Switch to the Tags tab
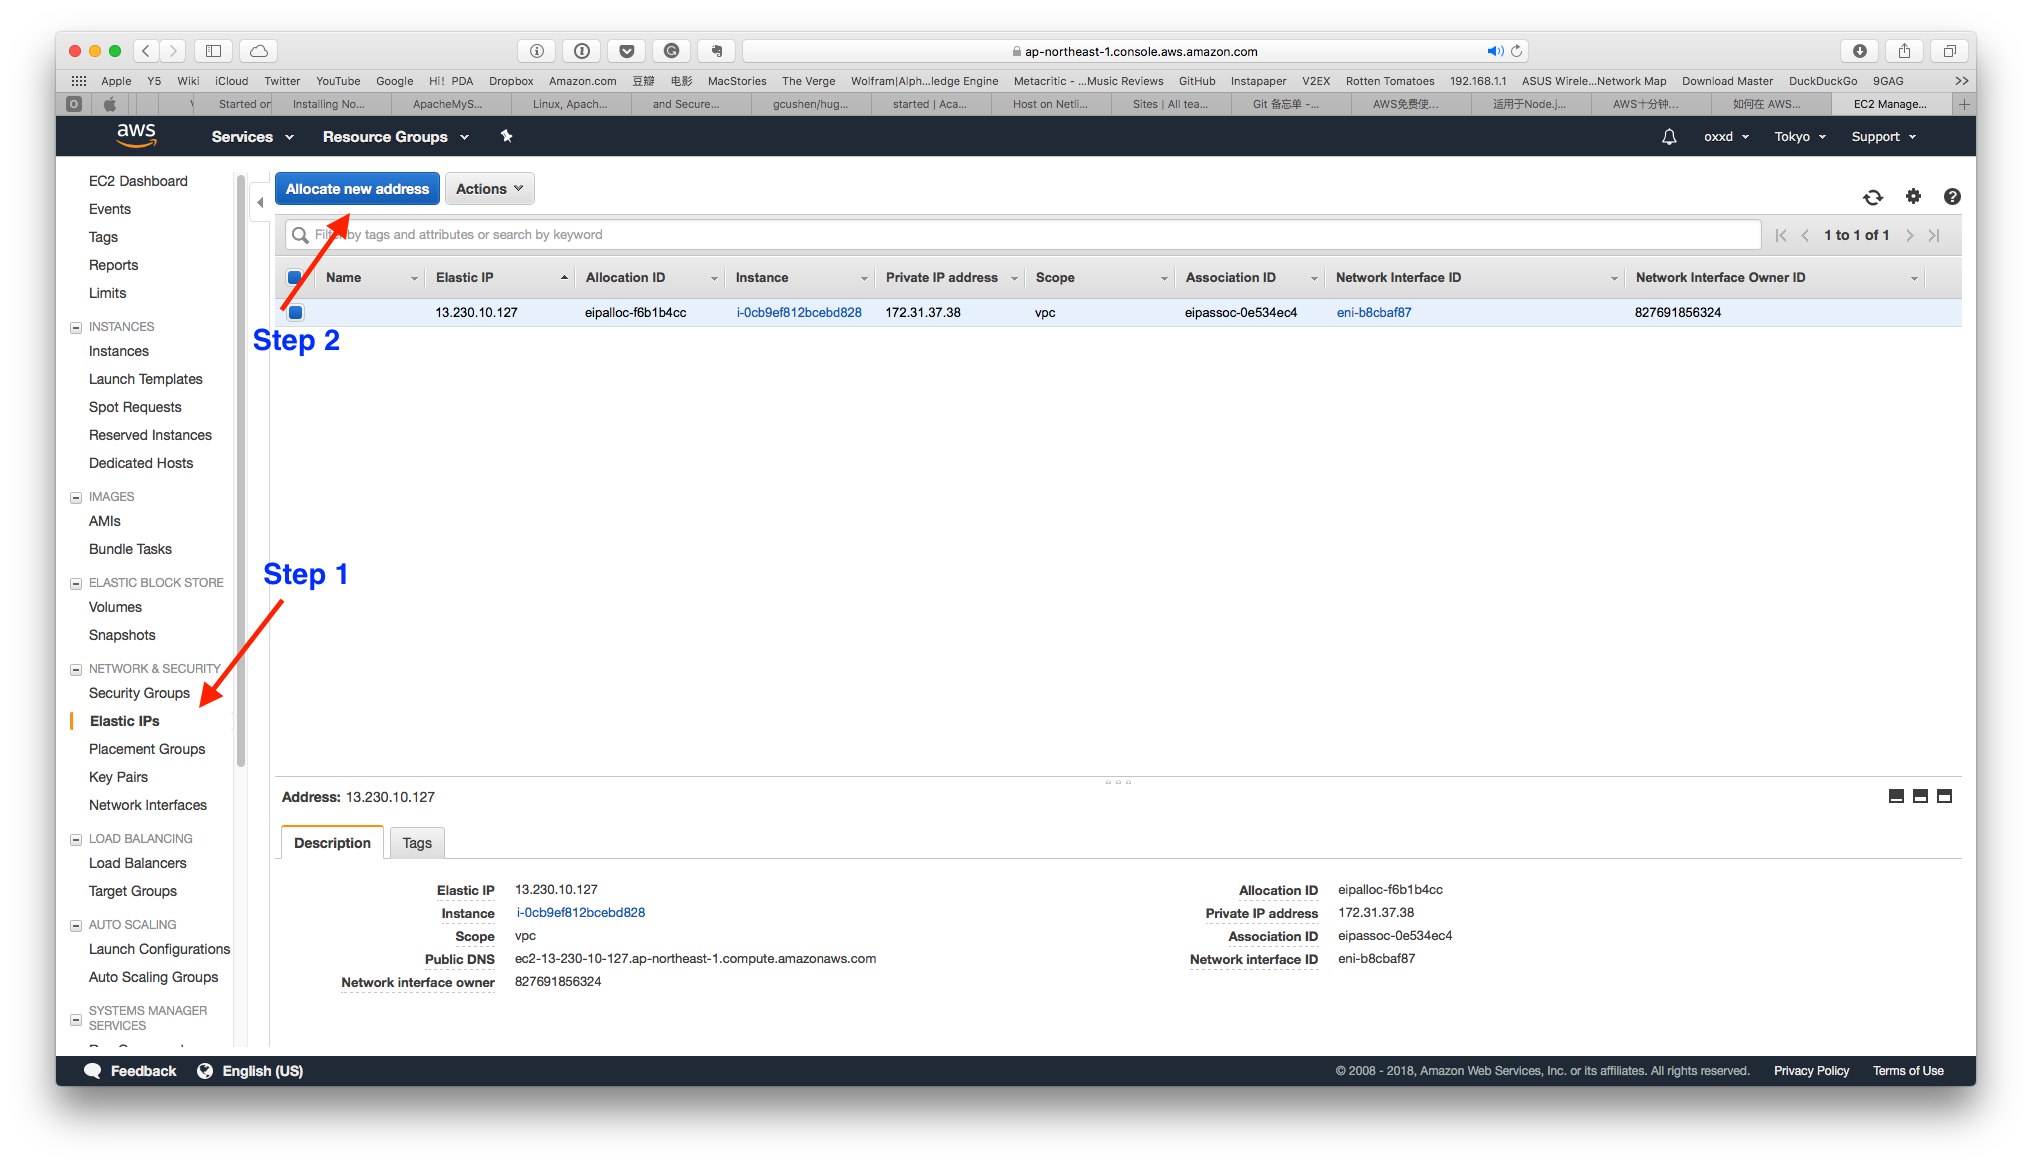The height and width of the screenshot is (1166, 2032). tap(417, 843)
